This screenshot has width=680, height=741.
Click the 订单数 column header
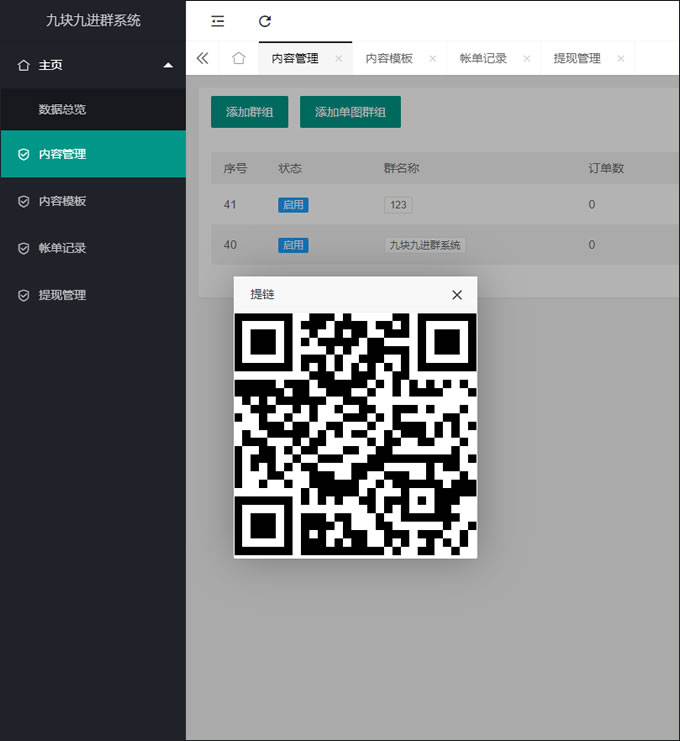click(606, 168)
